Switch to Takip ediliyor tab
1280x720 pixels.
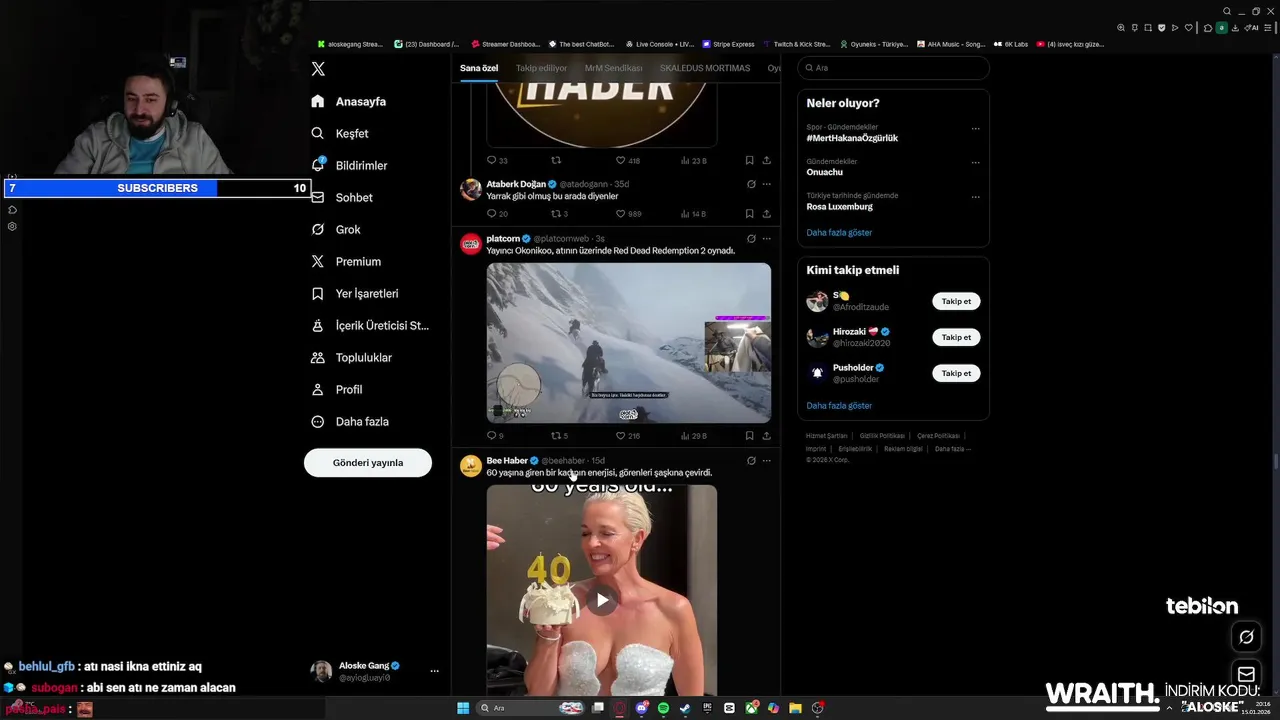pos(541,68)
